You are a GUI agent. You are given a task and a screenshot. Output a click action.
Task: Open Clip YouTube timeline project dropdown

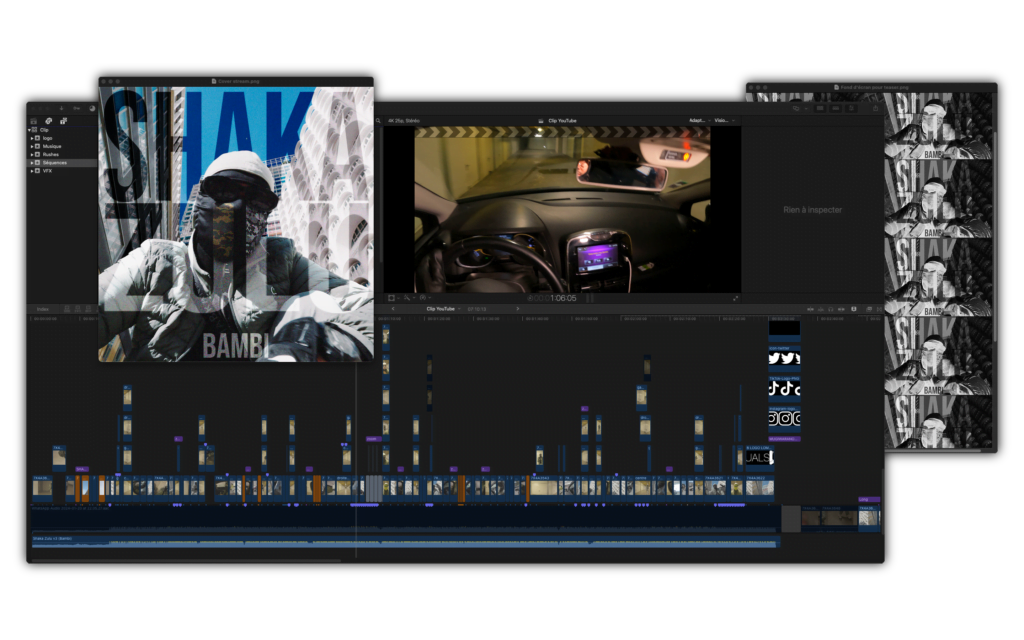pos(443,309)
